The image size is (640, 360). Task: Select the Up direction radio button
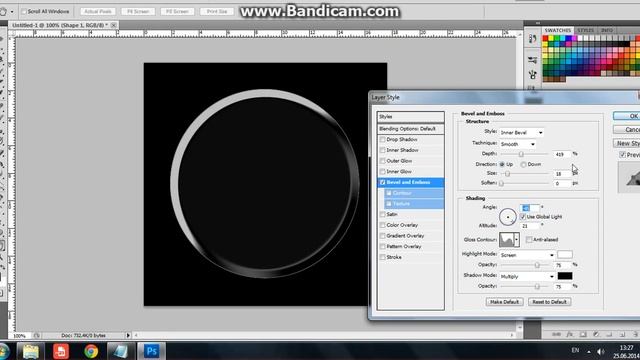pyautogui.click(x=502, y=164)
